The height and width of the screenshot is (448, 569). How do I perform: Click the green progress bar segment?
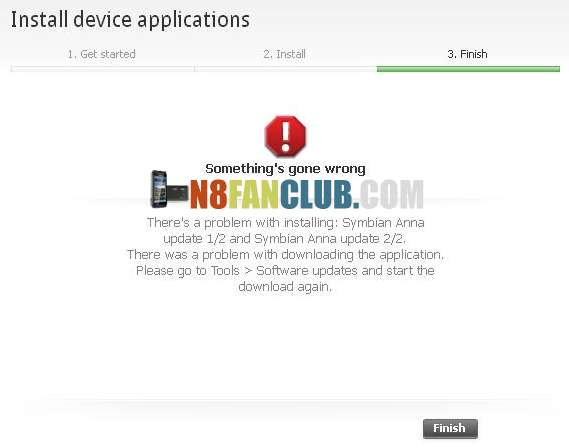pyautogui.click(x=468, y=69)
